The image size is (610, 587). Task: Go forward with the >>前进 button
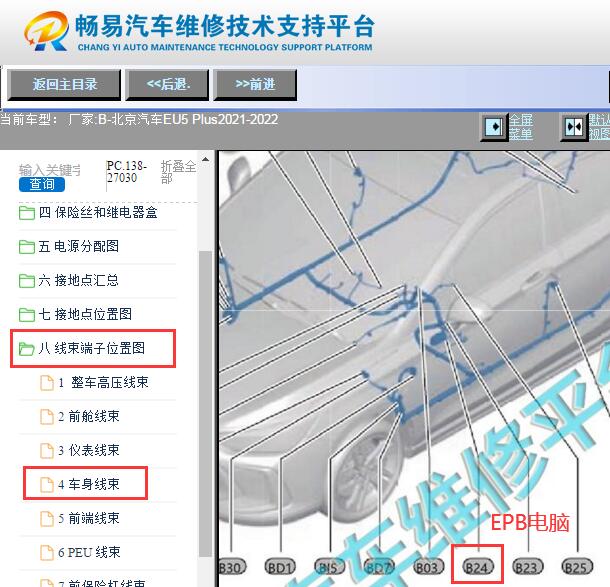coord(255,84)
